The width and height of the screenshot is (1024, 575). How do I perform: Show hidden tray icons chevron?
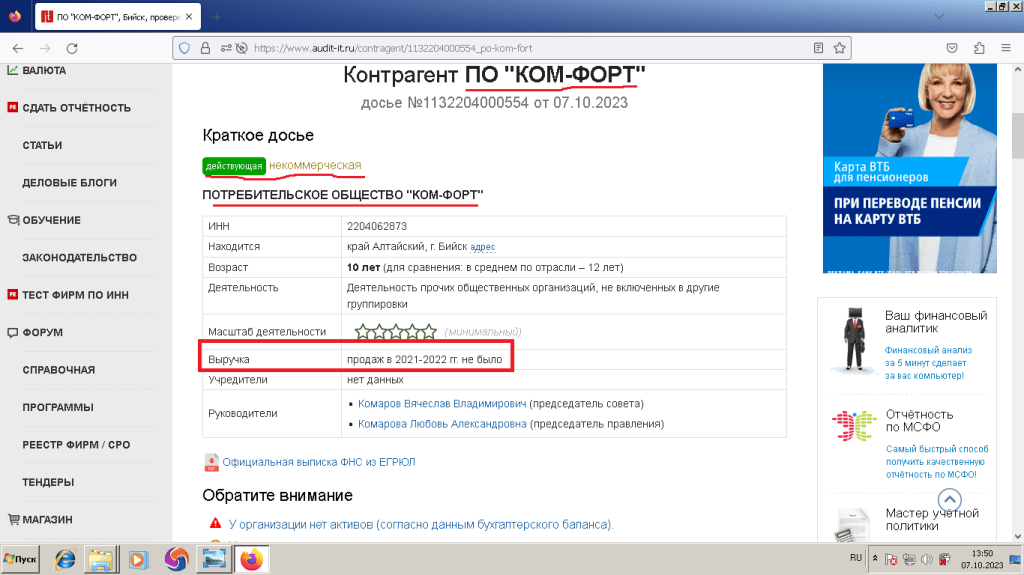(x=875, y=559)
